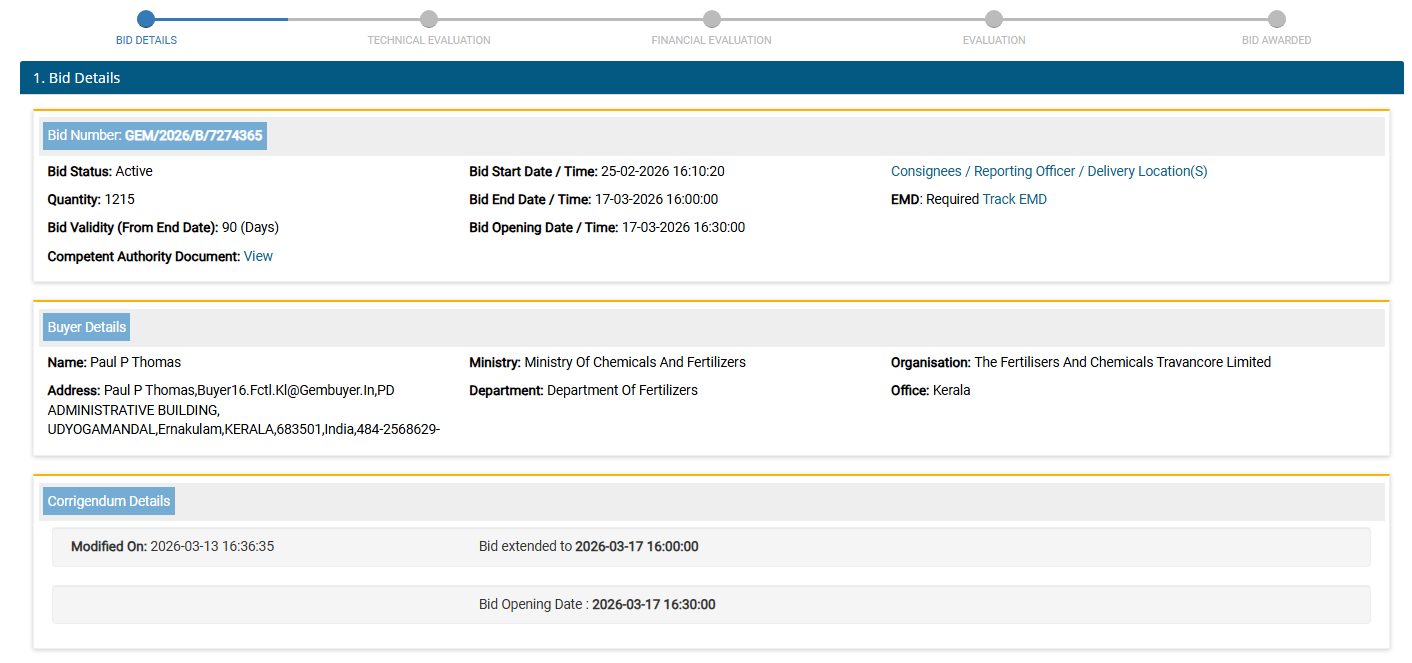This screenshot has width=1412, height=663.
Task: Click the Buyer Details section heading
Action: (x=87, y=327)
